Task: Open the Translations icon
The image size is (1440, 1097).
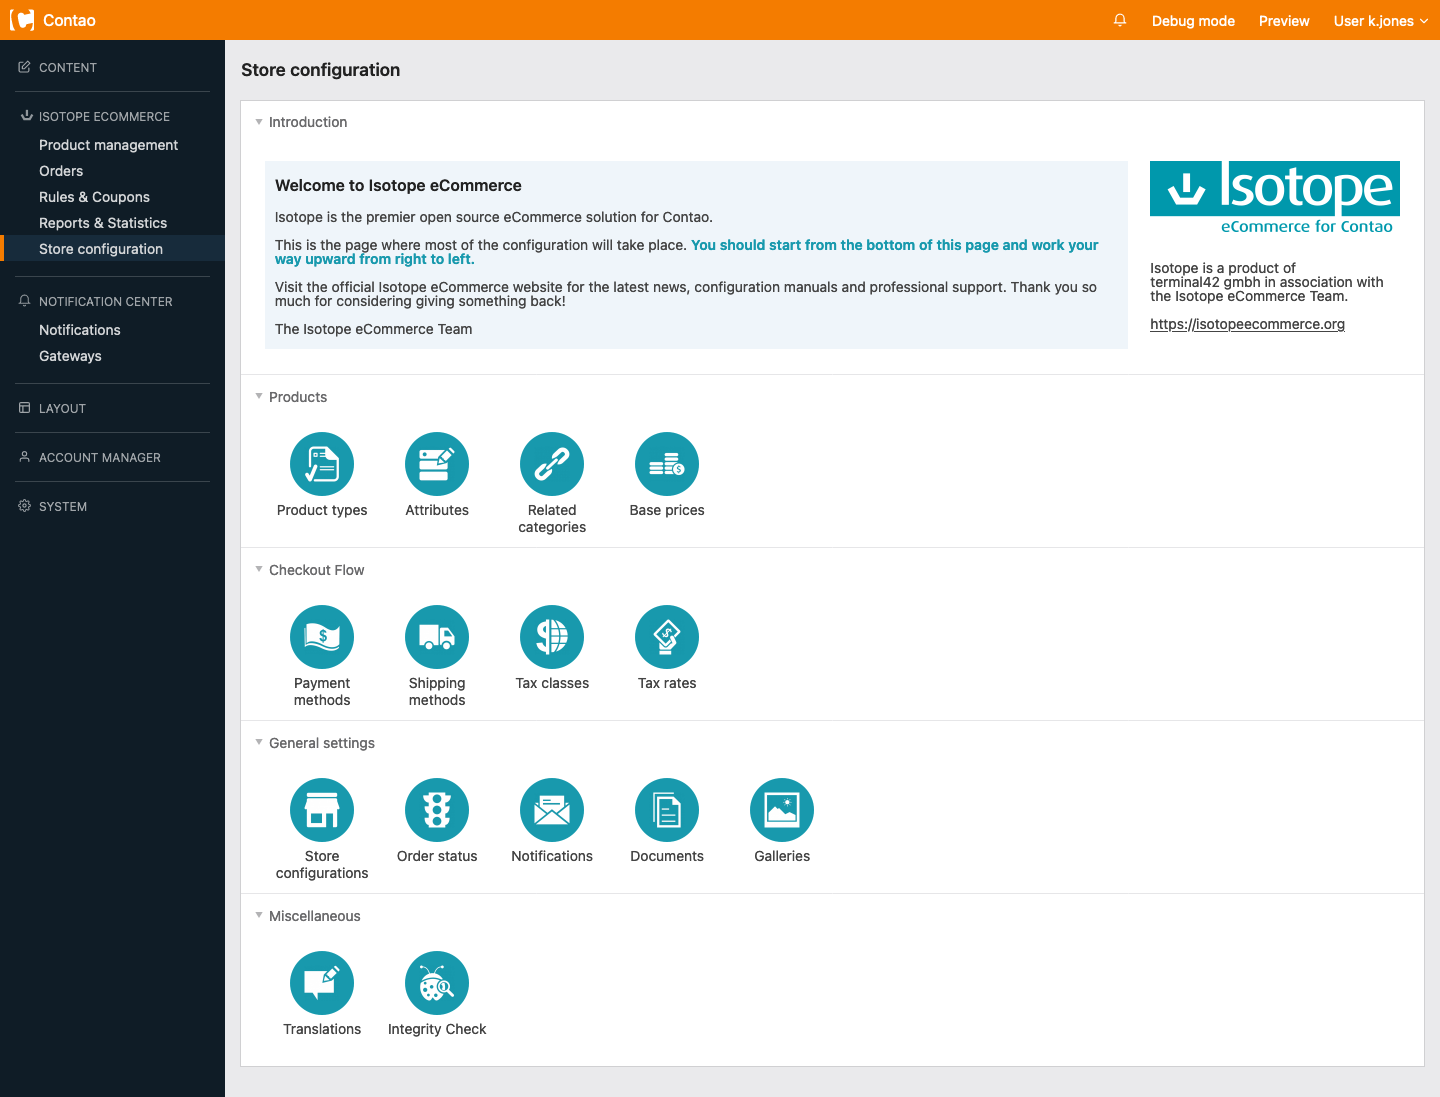Action: 322,983
